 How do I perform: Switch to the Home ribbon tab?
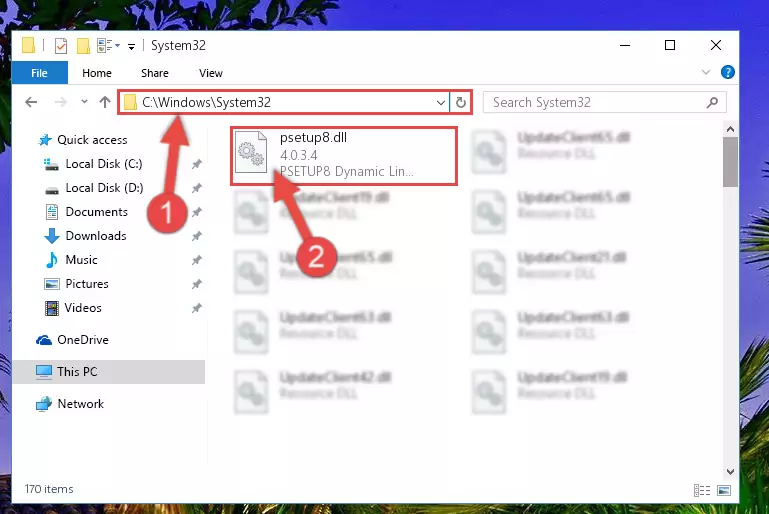[97, 73]
